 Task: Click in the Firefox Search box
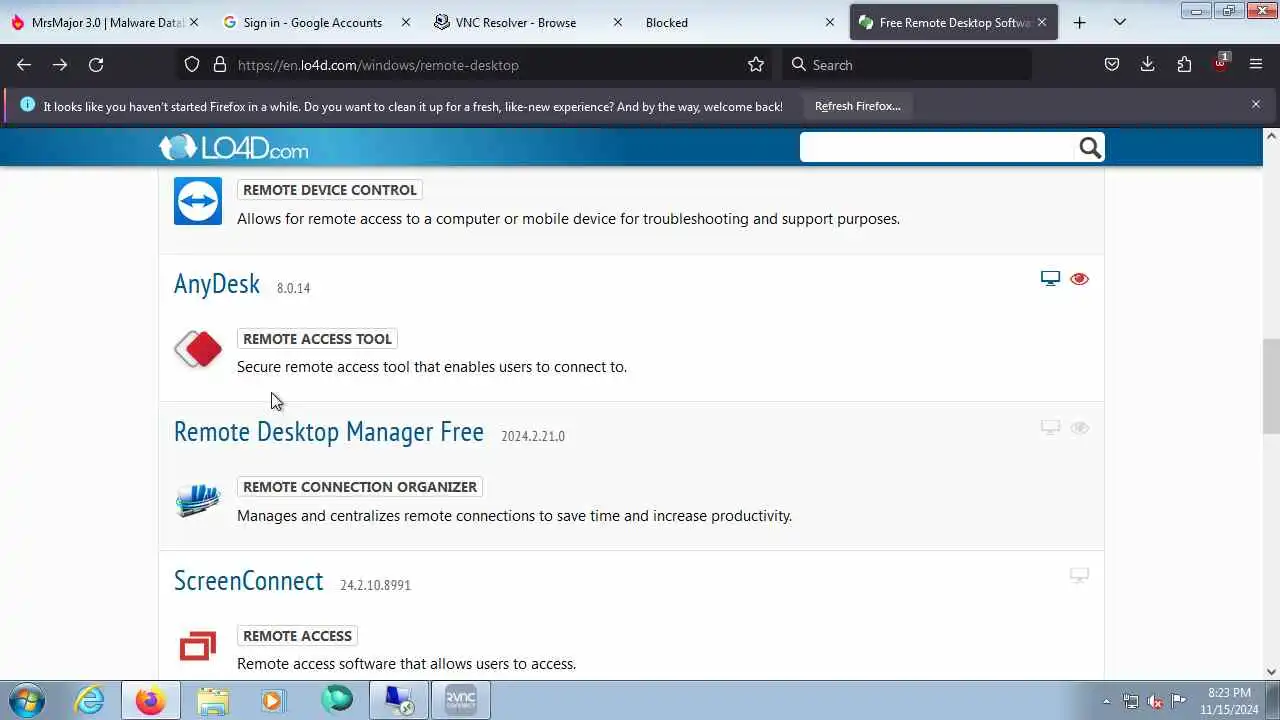tap(906, 64)
